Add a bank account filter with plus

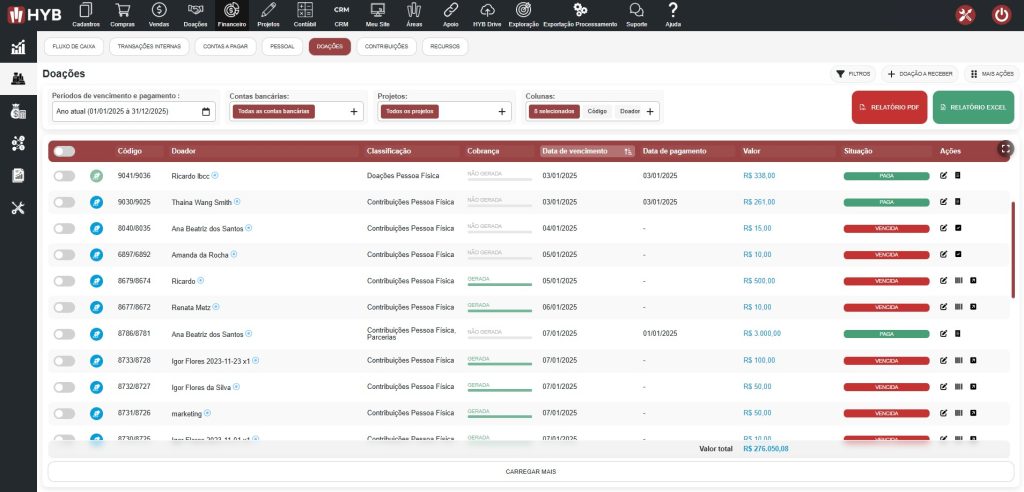click(x=353, y=112)
